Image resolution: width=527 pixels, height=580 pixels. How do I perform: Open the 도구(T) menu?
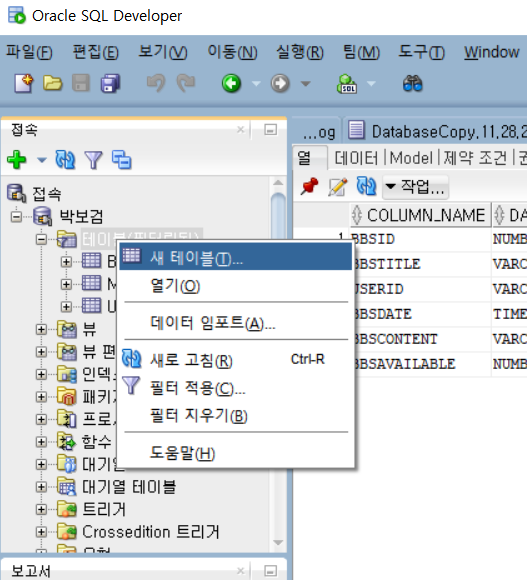[421, 52]
